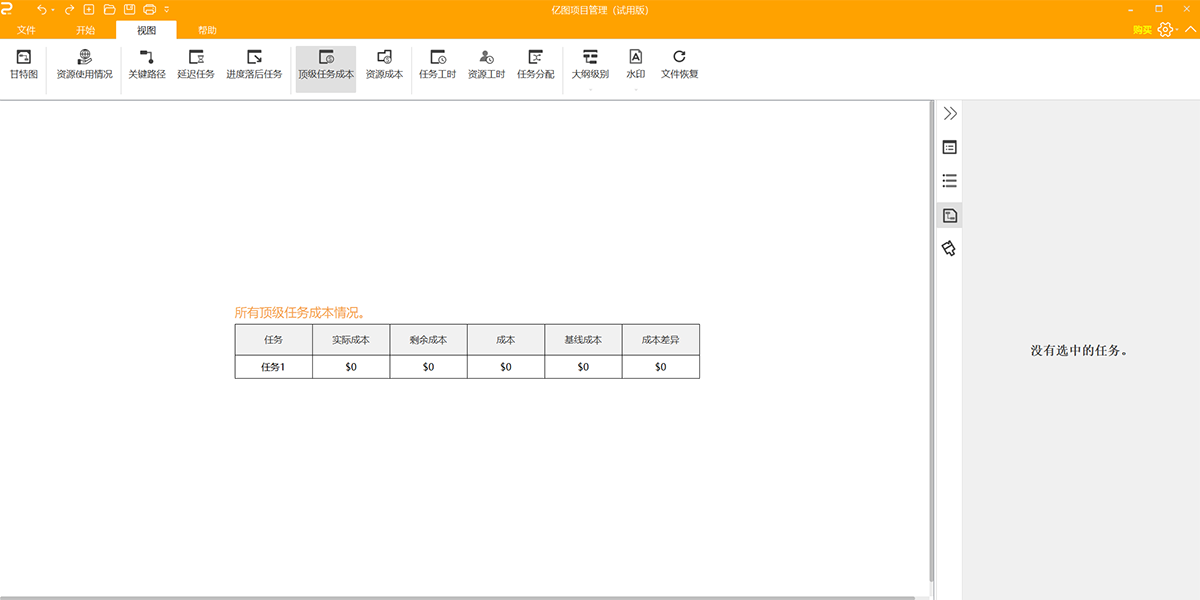Image resolution: width=1200 pixels, height=600 pixels.
Task: Open the Gantt chart view
Action: pyautogui.click(x=21, y=67)
